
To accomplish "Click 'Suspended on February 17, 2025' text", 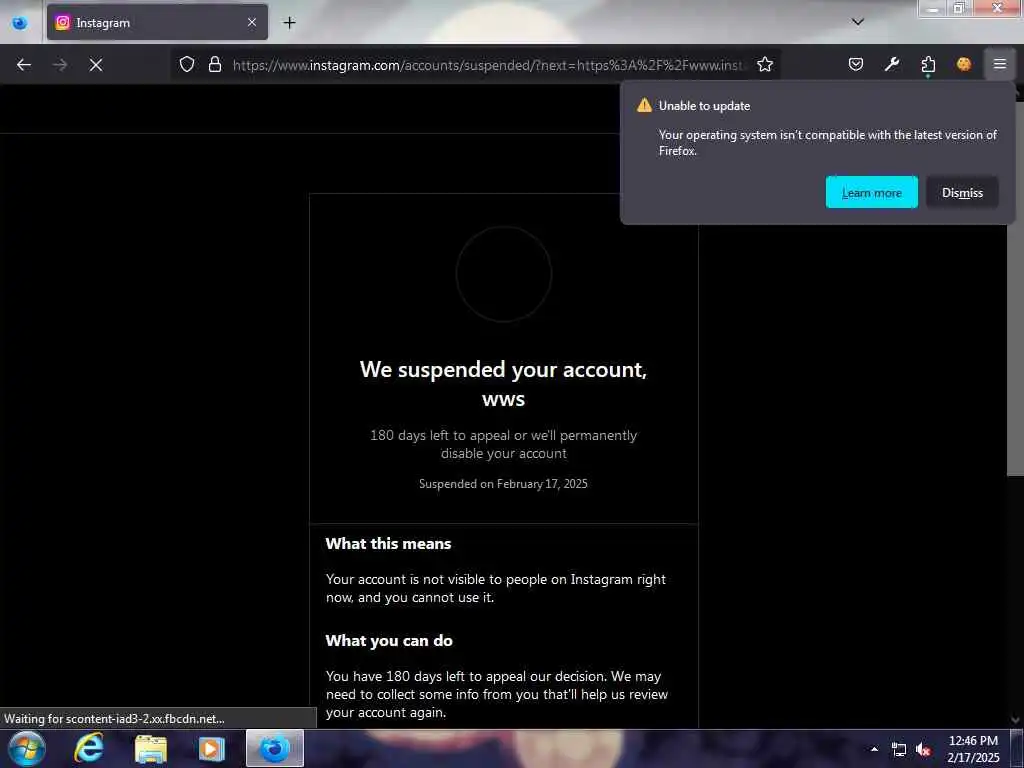I will (503, 484).
